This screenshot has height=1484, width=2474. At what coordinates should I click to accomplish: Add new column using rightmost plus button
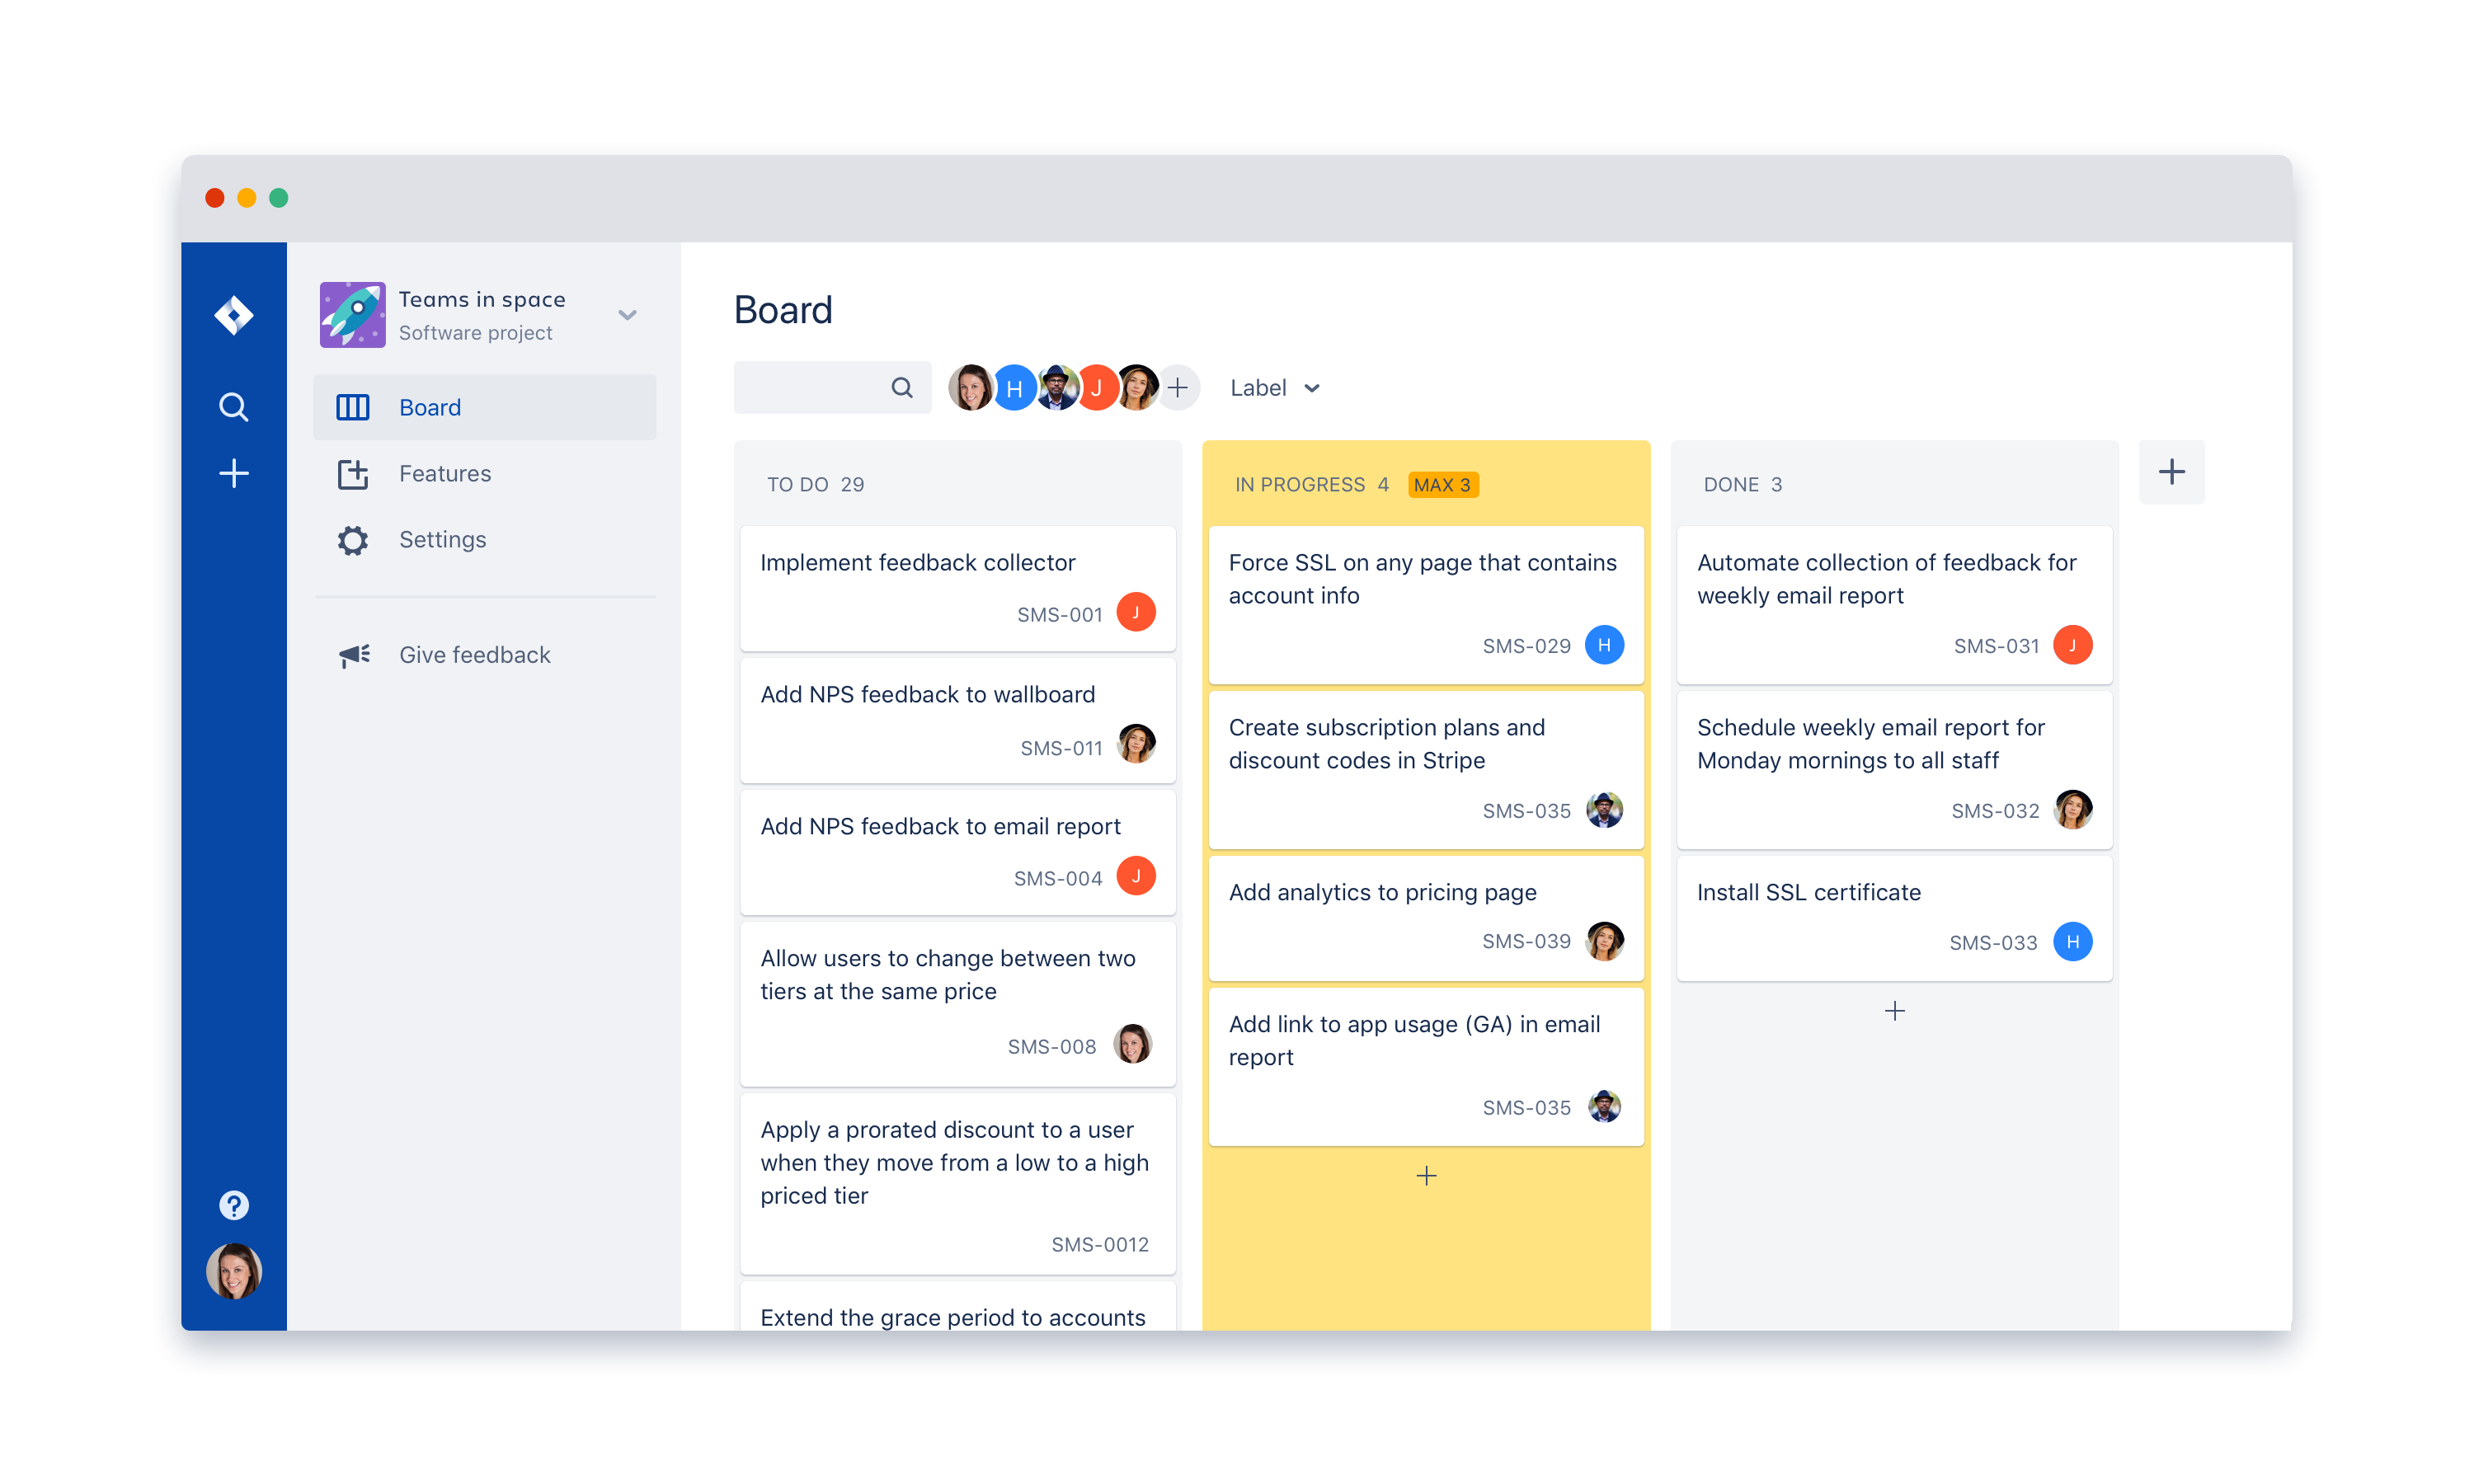point(2172,473)
